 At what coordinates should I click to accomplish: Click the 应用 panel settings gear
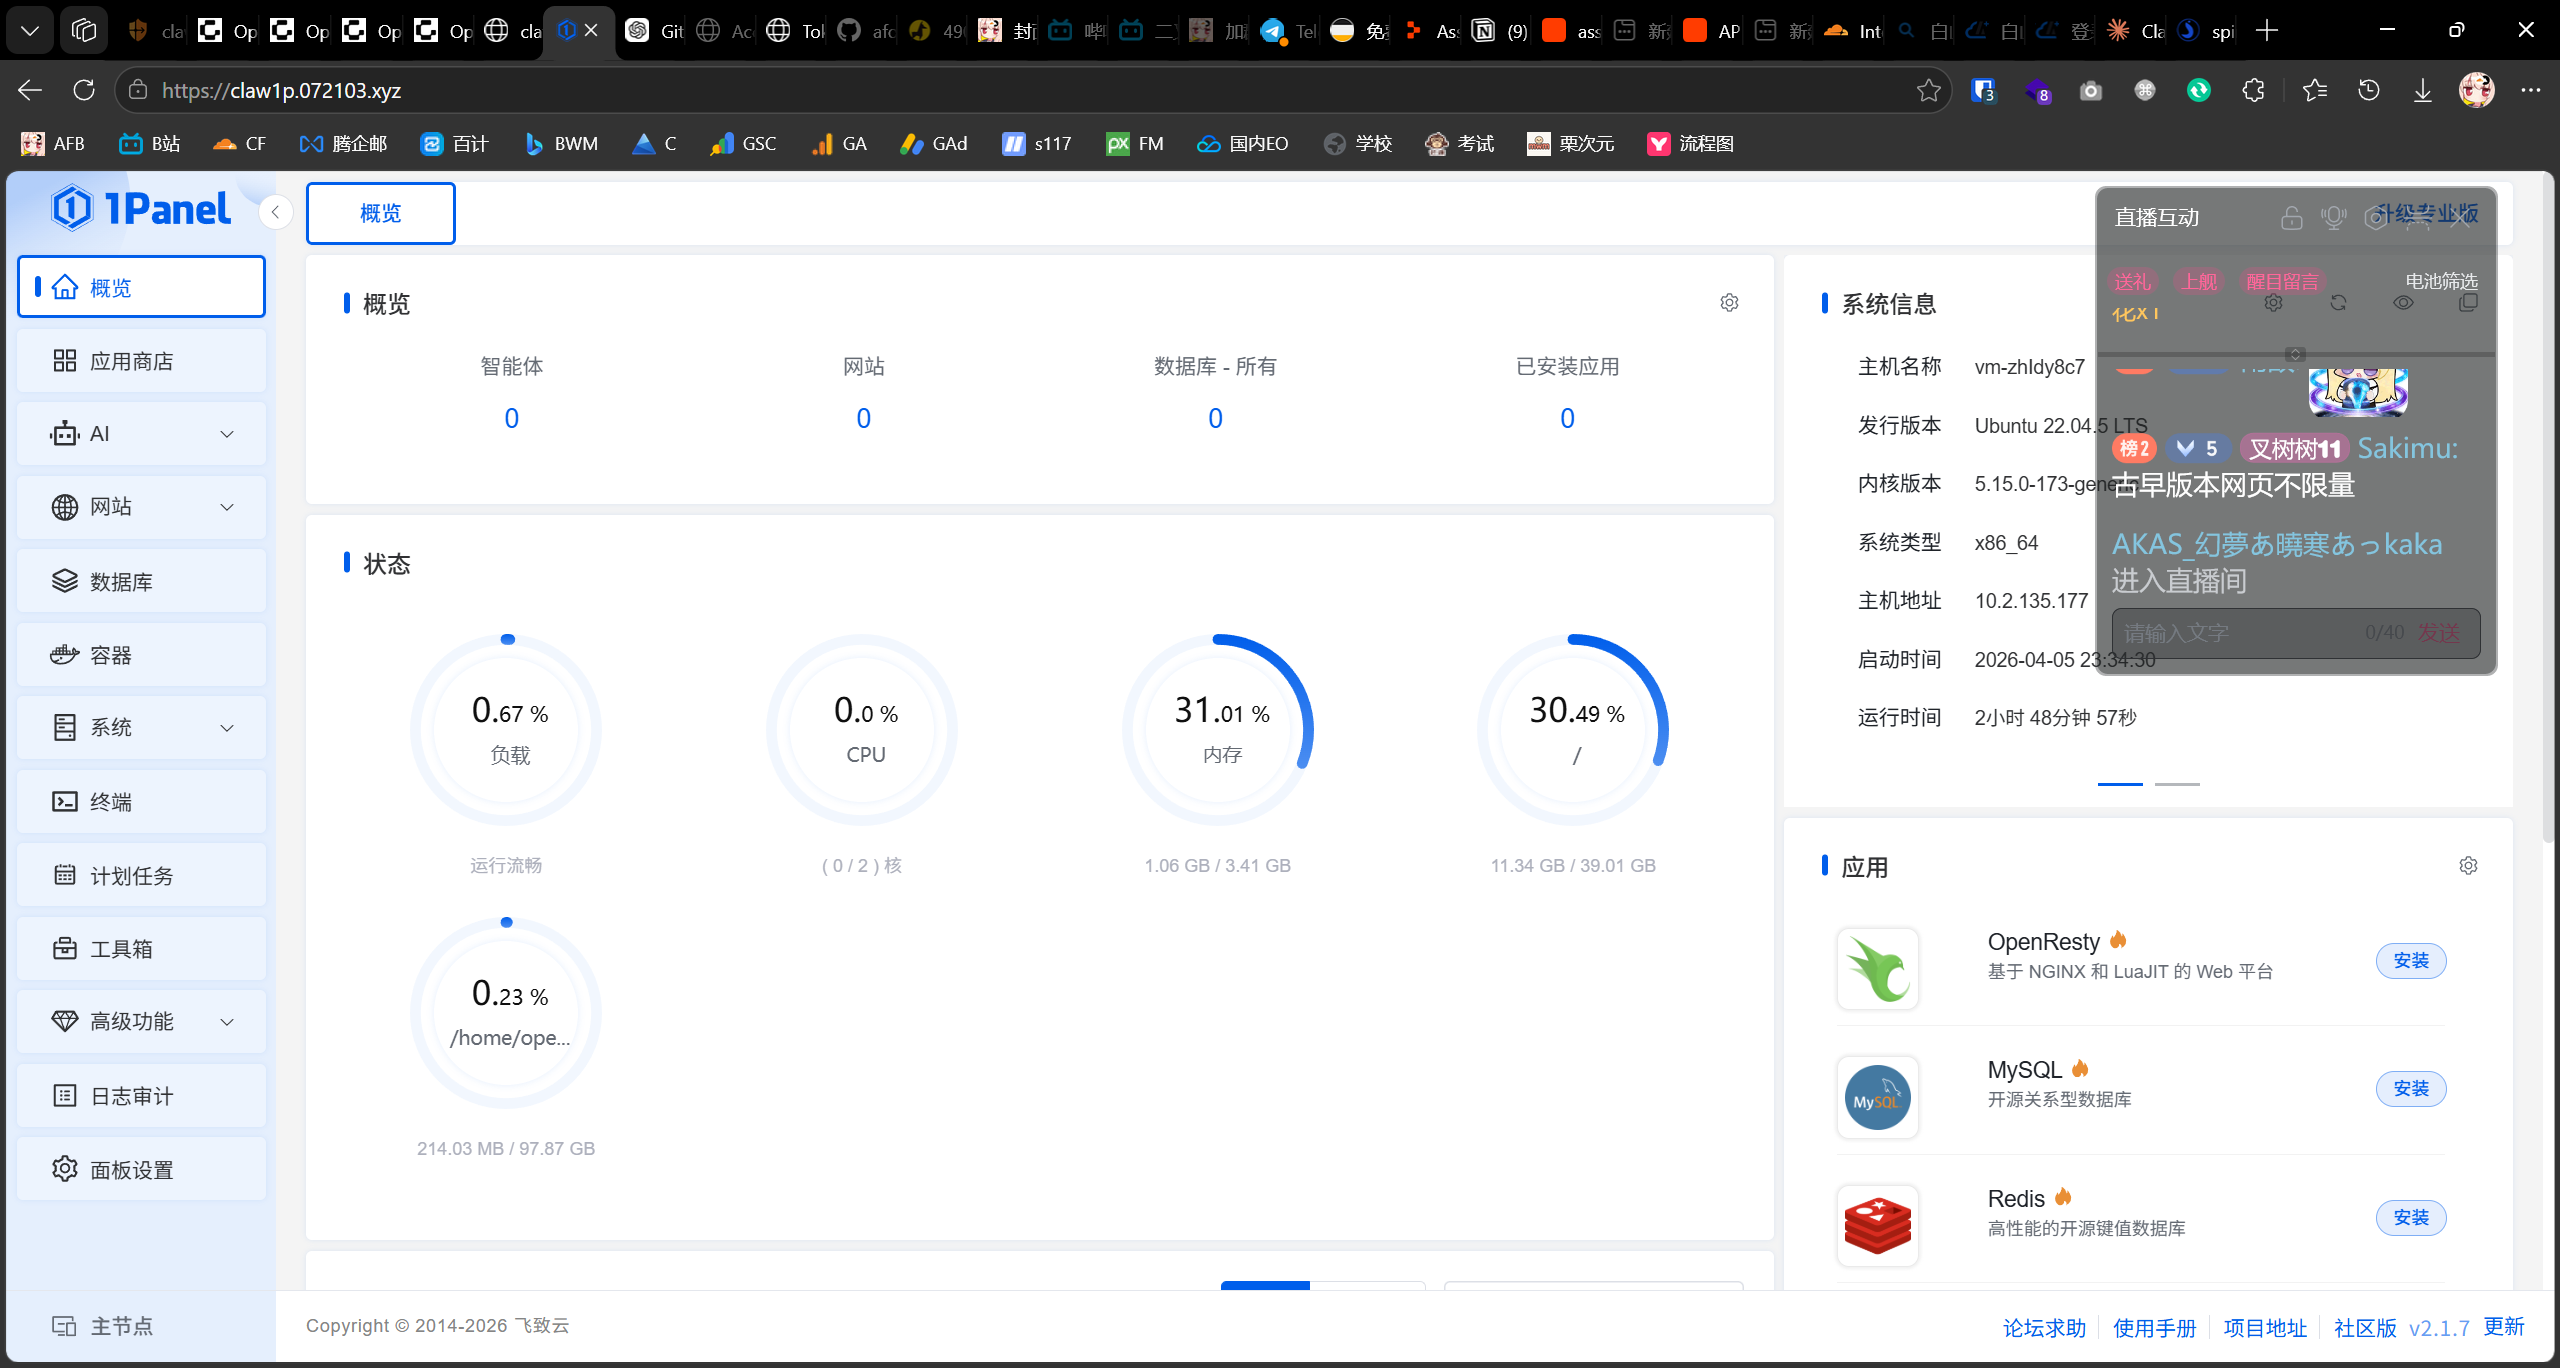click(2468, 866)
